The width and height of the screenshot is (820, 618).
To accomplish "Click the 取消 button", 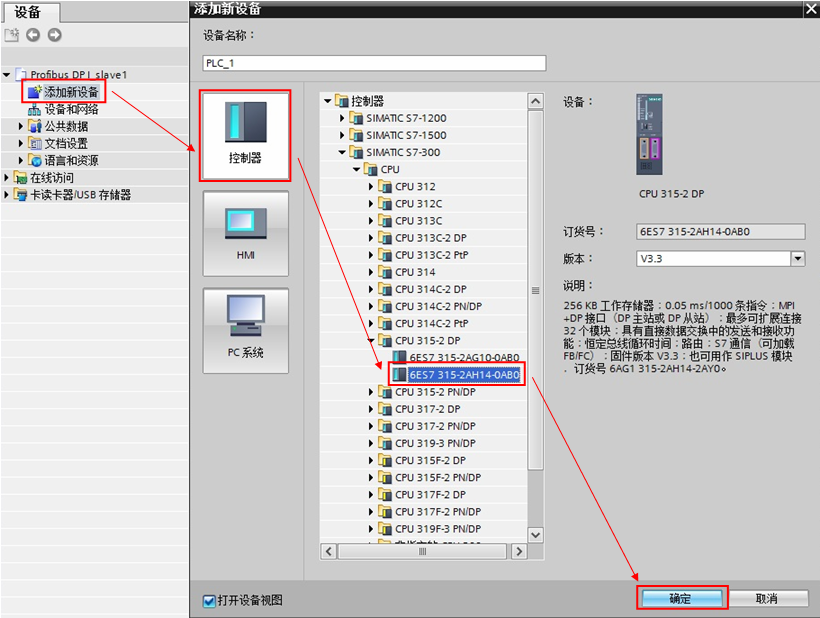I will tap(767, 598).
